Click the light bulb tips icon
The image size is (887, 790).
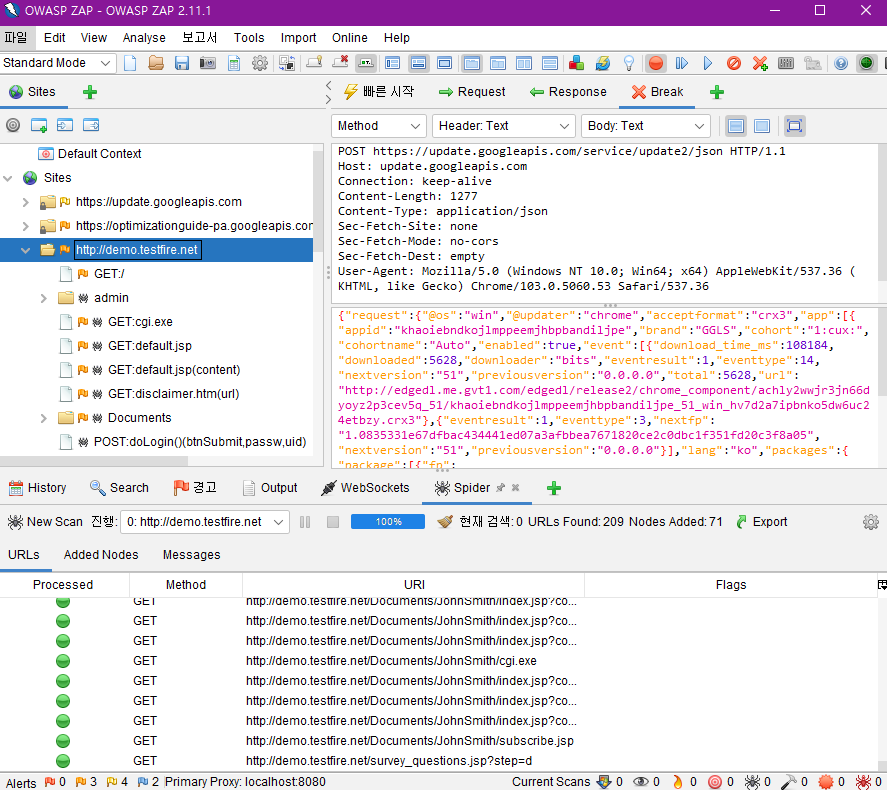coord(628,63)
